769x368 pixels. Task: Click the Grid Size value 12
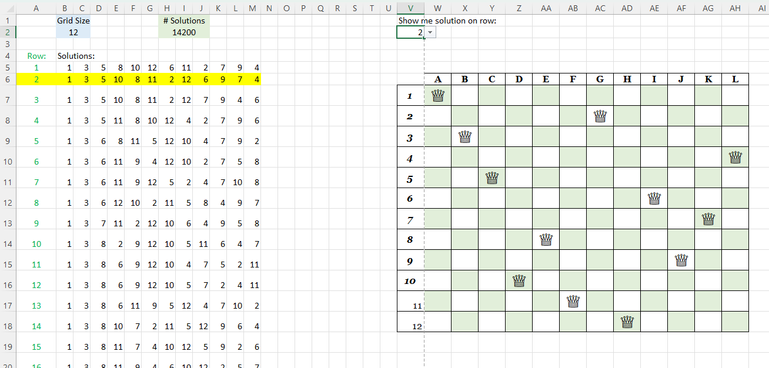pos(74,32)
